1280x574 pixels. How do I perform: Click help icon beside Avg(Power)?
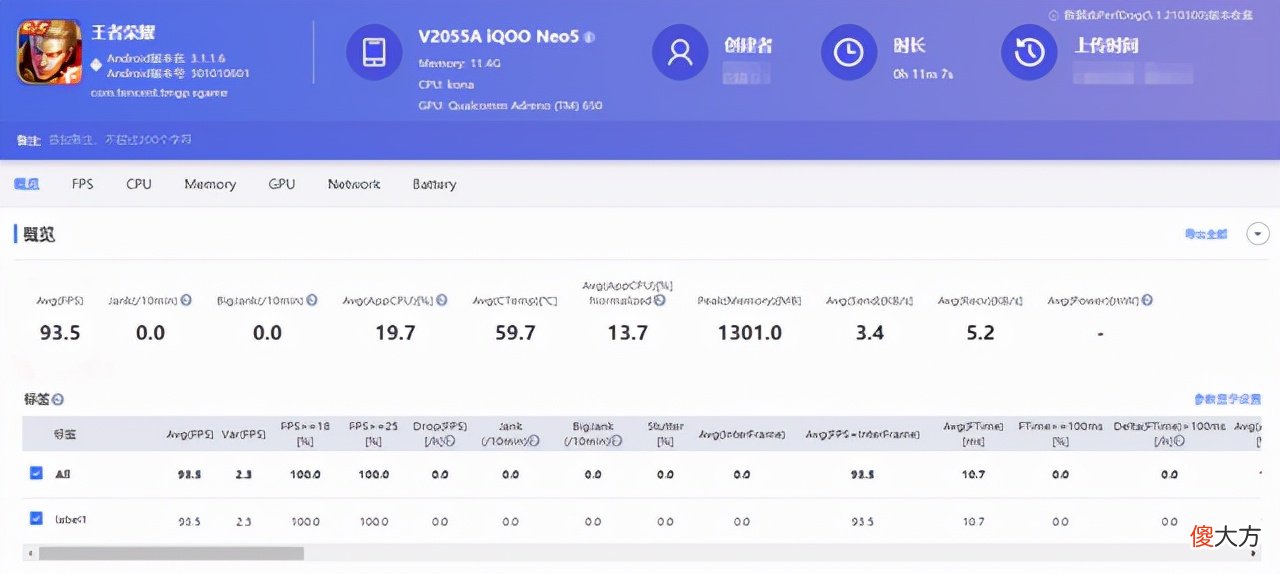tap(1147, 300)
